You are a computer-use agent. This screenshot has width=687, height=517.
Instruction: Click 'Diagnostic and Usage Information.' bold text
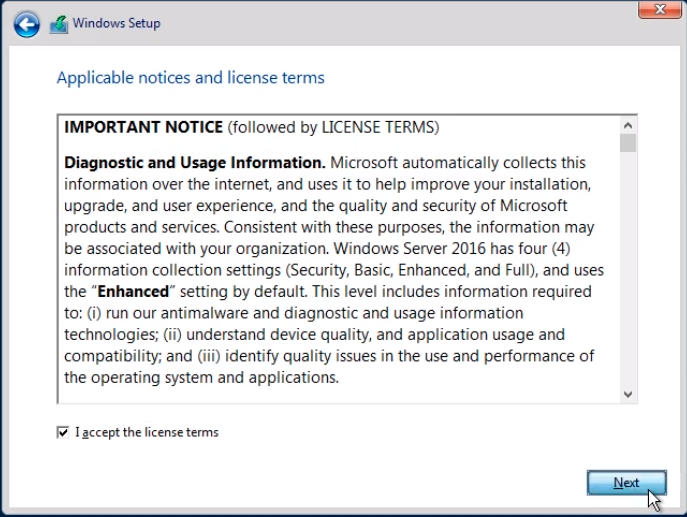(x=195, y=163)
